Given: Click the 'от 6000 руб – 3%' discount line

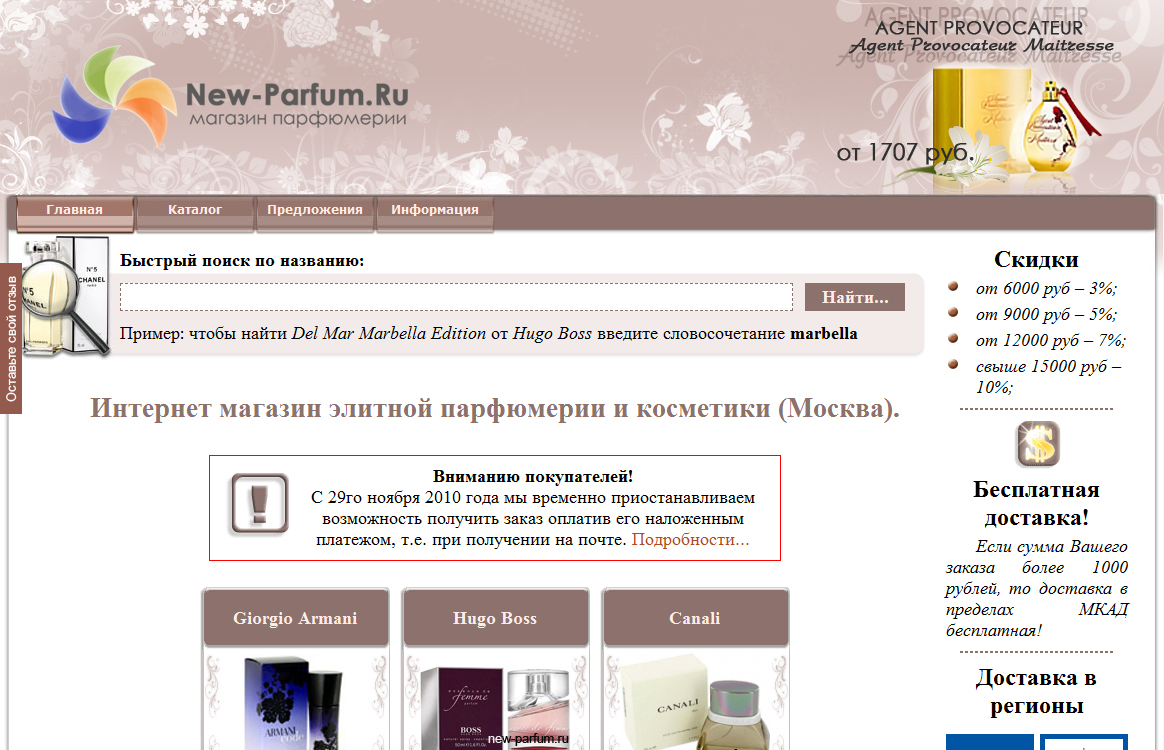Looking at the screenshot, I should pyautogui.click(x=1045, y=288).
